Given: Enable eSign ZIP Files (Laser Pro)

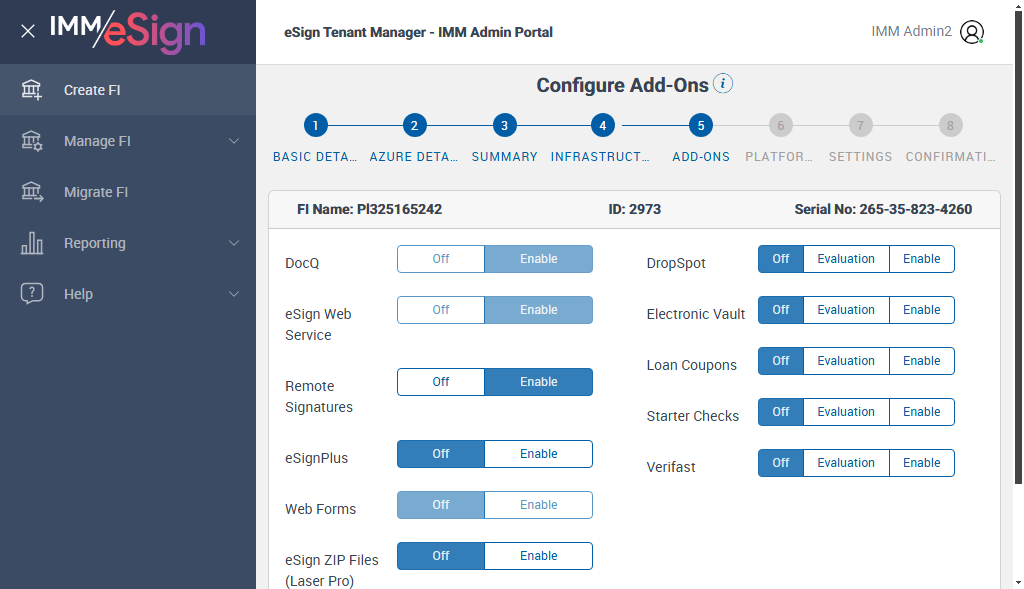Looking at the screenshot, I should [x=539, y=555].
